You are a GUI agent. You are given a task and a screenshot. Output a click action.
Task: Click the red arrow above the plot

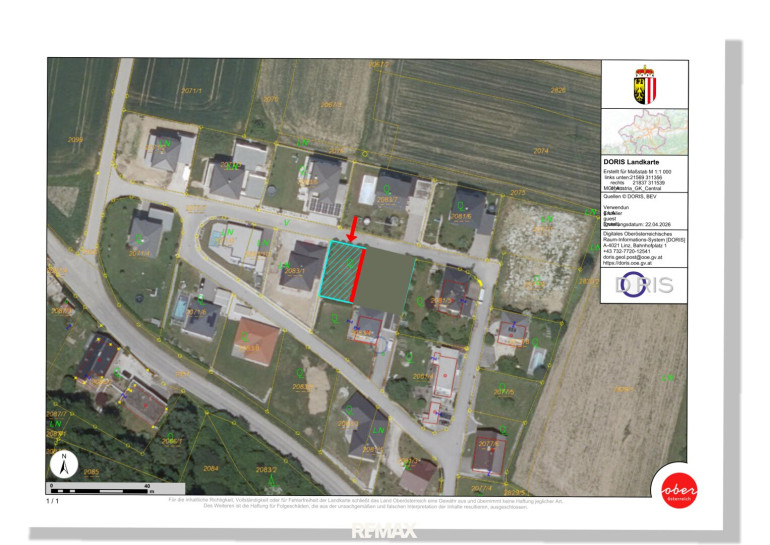[352, 228]
